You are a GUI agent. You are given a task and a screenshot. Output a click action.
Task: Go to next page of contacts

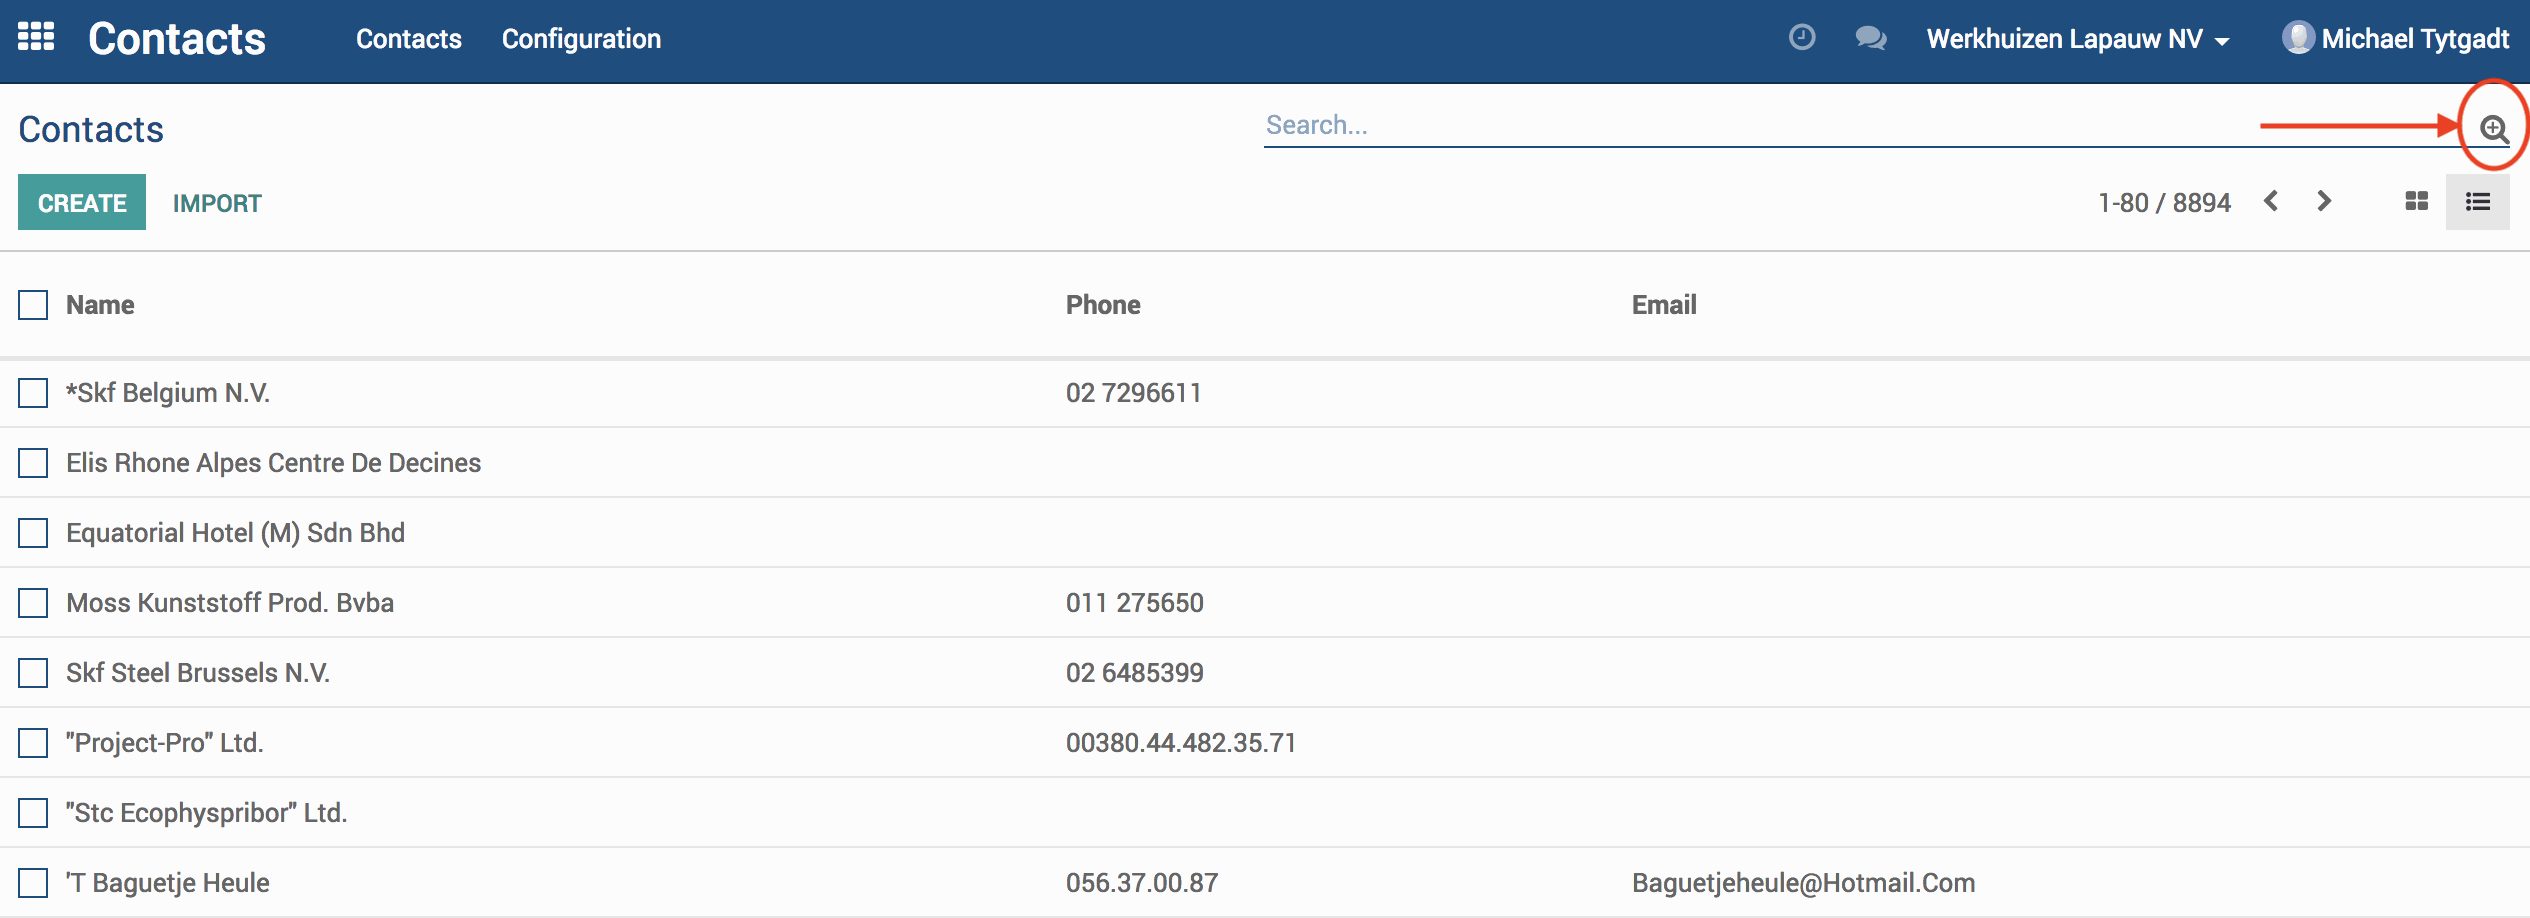[2324, 201]
